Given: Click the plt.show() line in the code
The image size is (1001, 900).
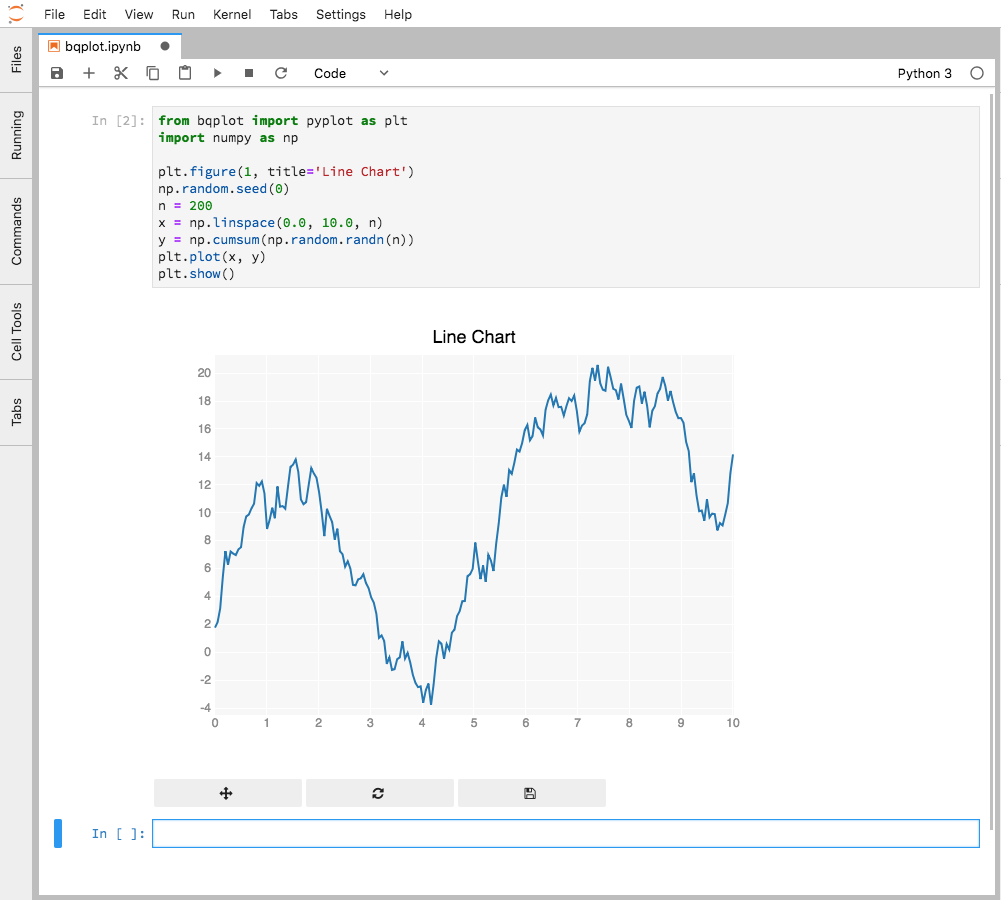Looking at the screenshot, I should click(197, 274).
